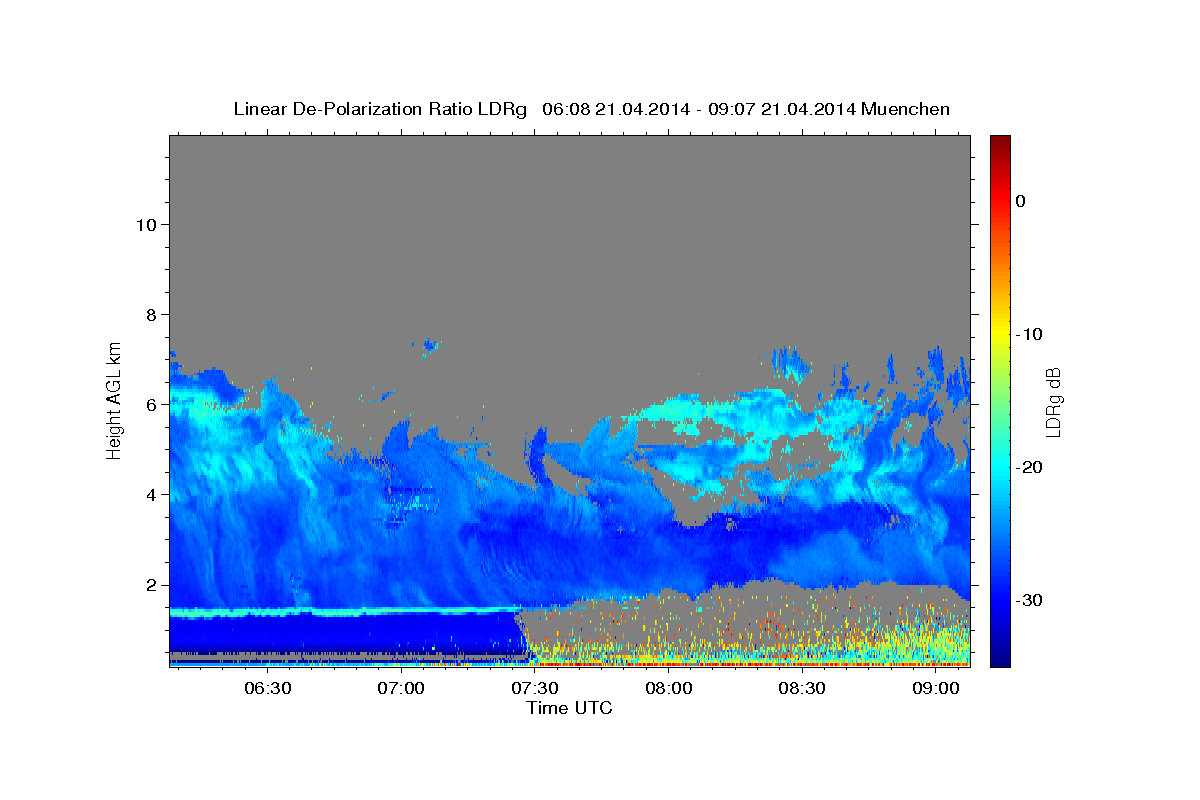
Task: Click the height tick label 8
Action: point(151,314)
